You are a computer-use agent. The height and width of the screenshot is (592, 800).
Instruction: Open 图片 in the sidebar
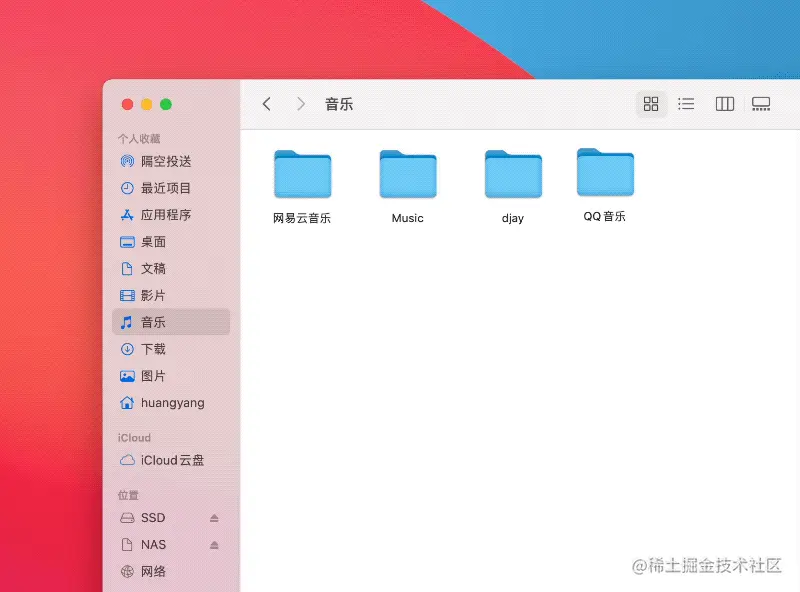click(x=153, y=376)
